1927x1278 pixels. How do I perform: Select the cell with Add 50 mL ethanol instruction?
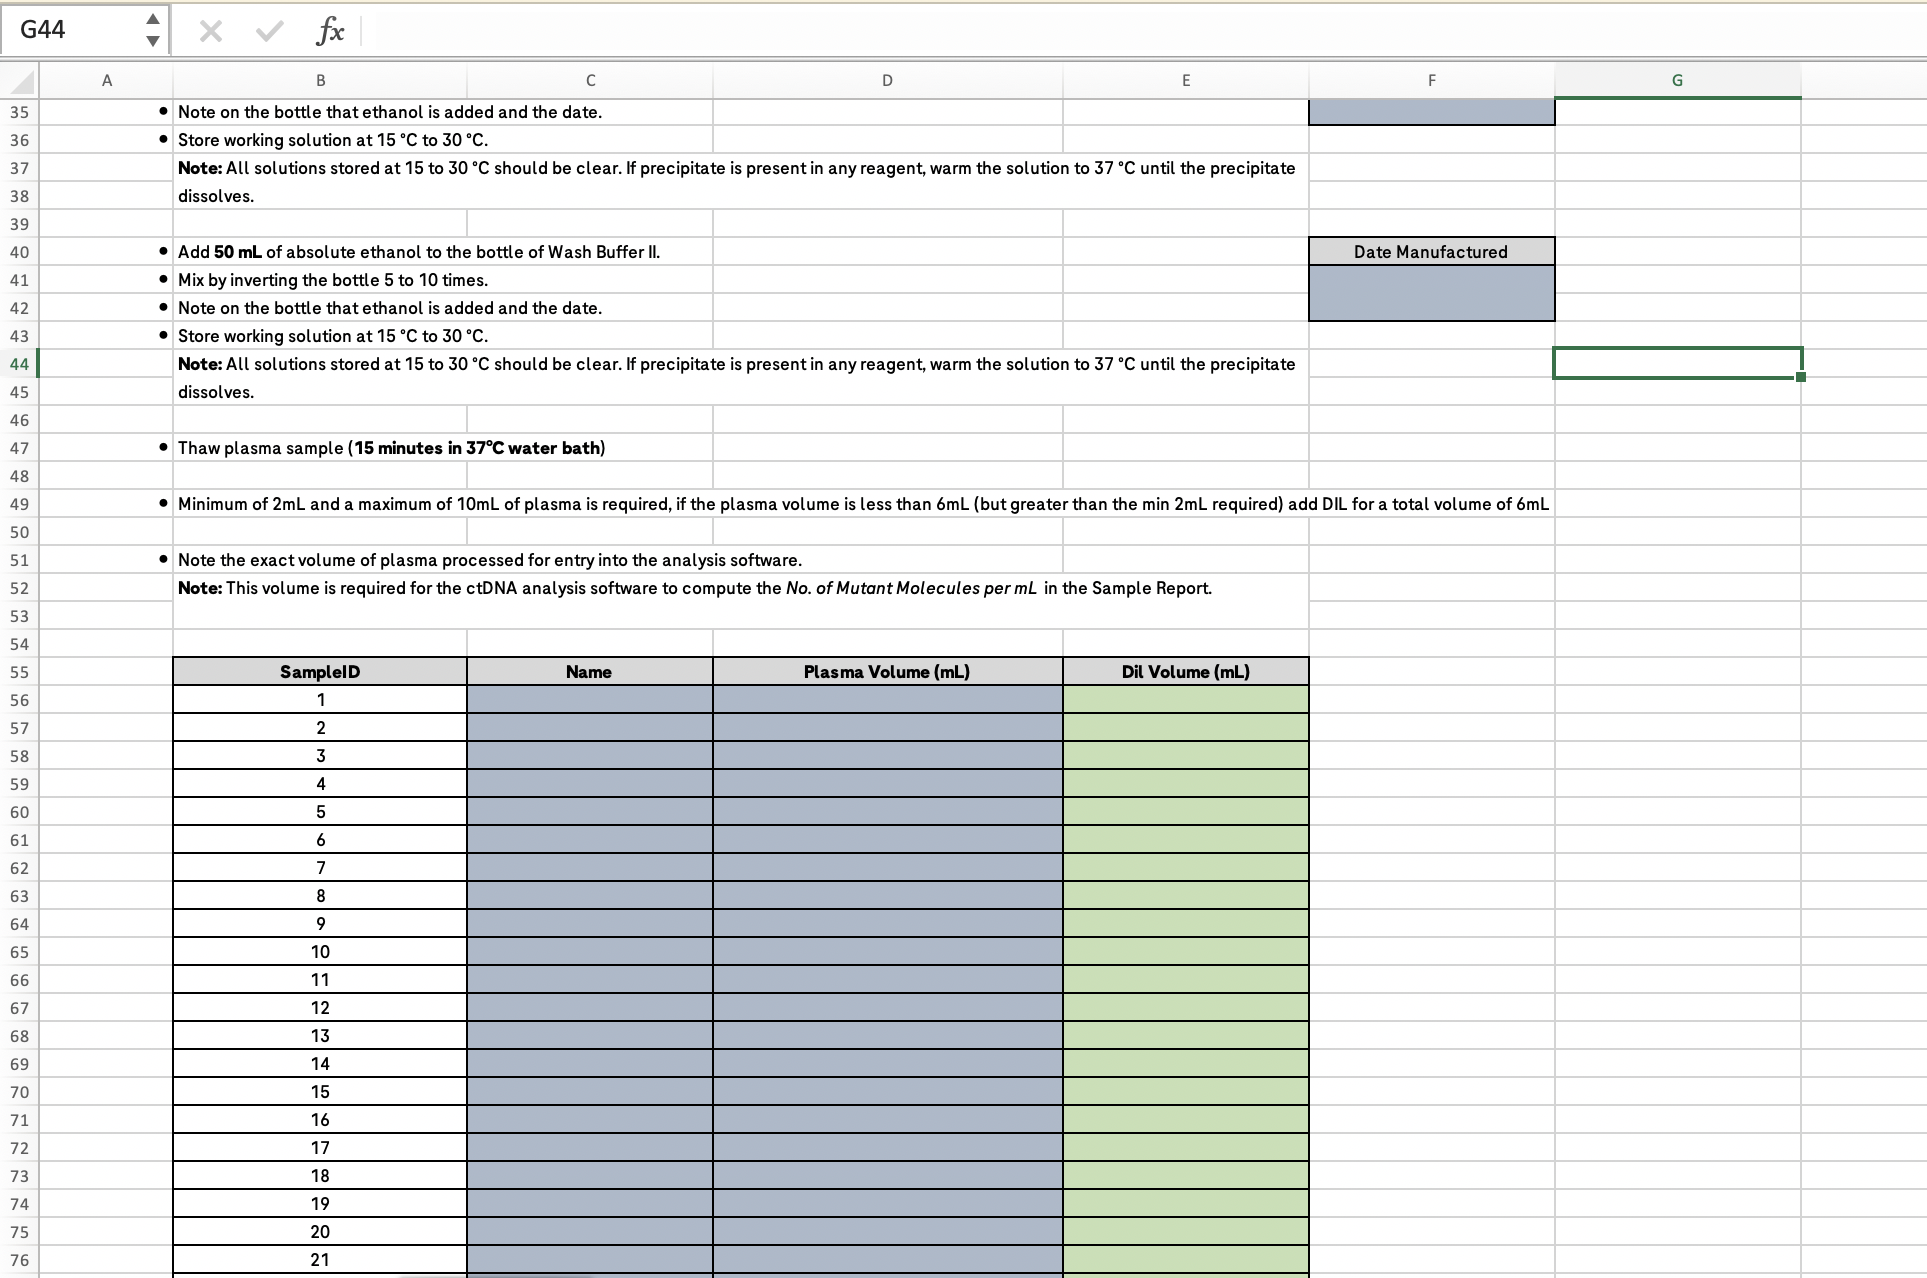[x=320, y=251]
